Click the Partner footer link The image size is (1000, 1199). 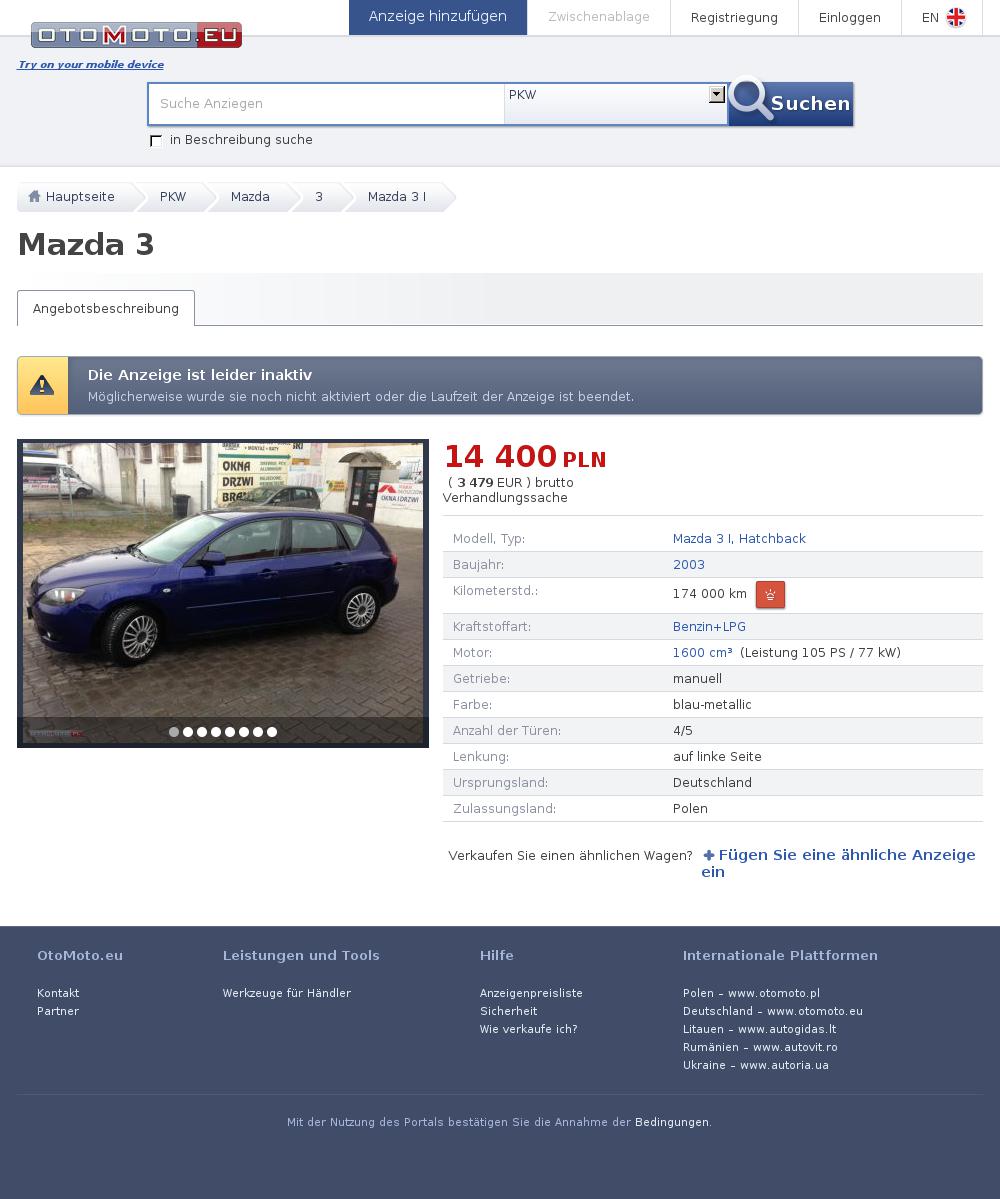58,1011
